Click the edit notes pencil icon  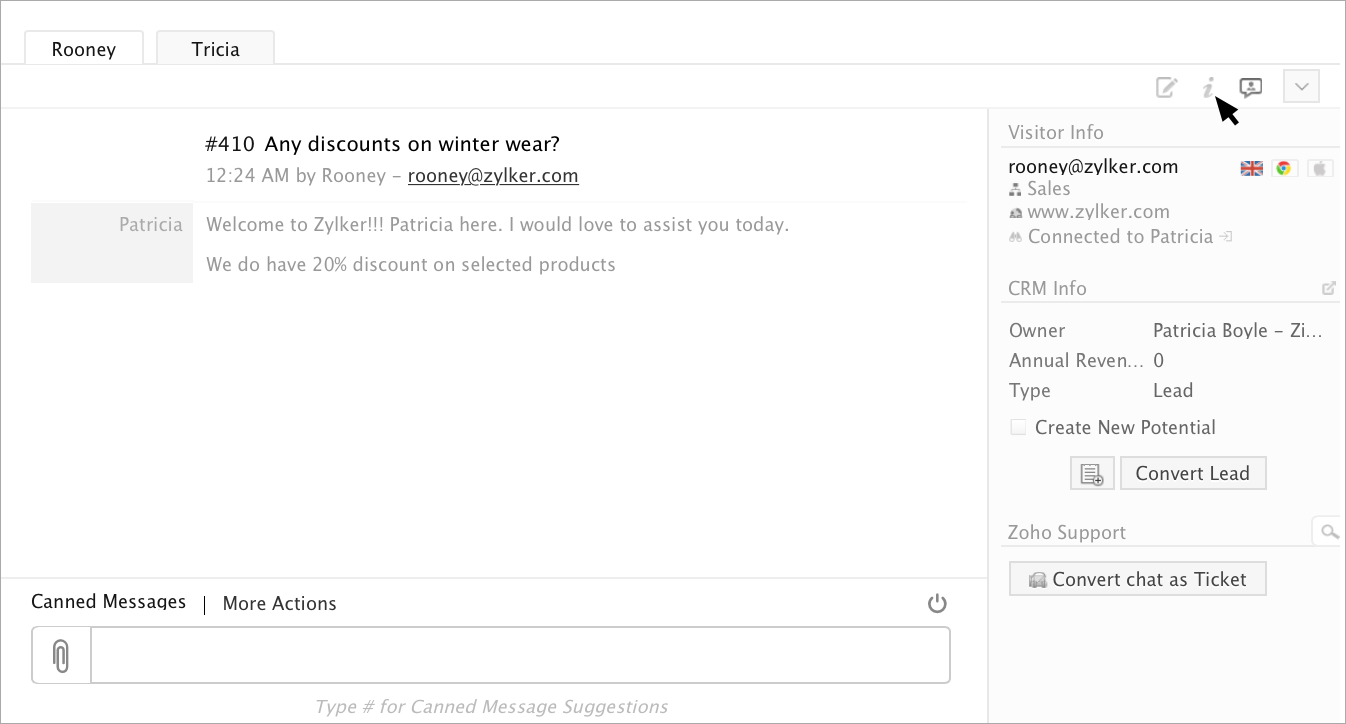pyautogui.click(x=1166, y=87)
